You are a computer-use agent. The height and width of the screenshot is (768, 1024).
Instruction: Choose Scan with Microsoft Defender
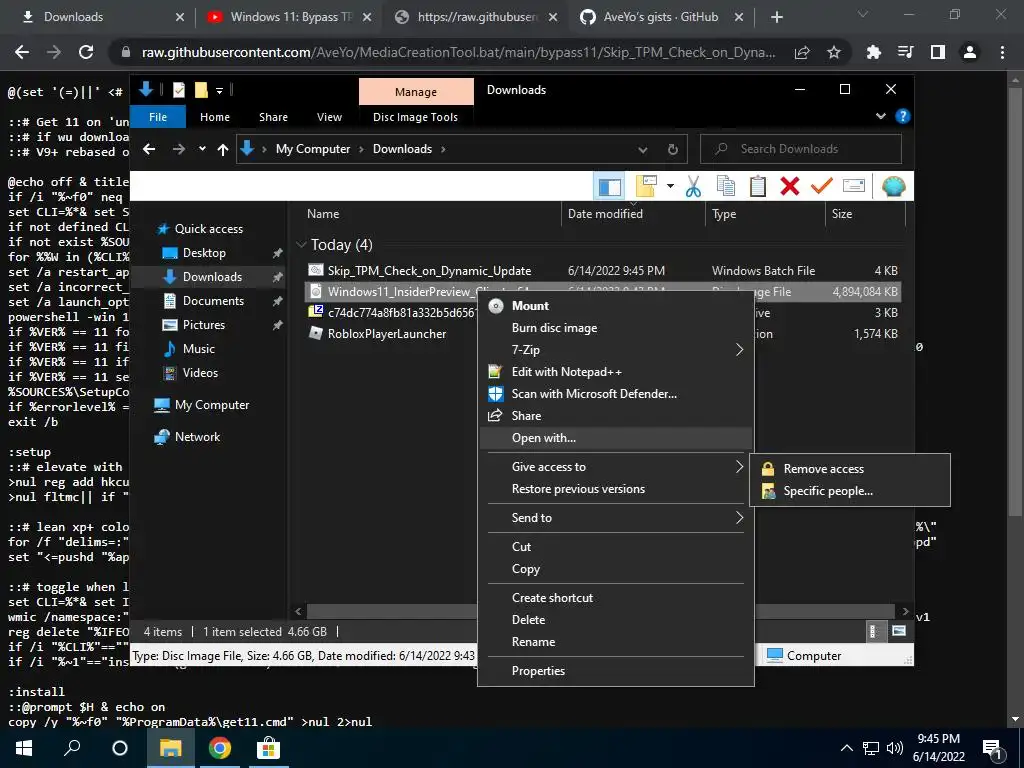click(594, 394)
